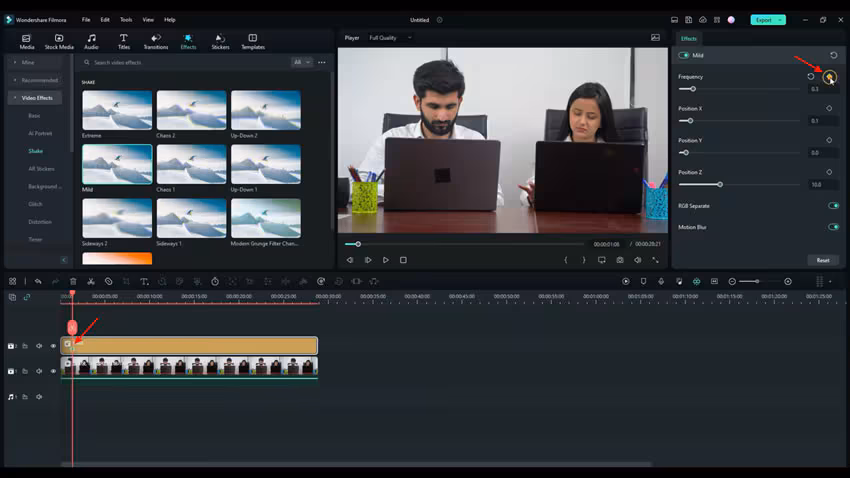
Task: Click the split scissors icon in timeline toolbar
Action: [90, 282]
